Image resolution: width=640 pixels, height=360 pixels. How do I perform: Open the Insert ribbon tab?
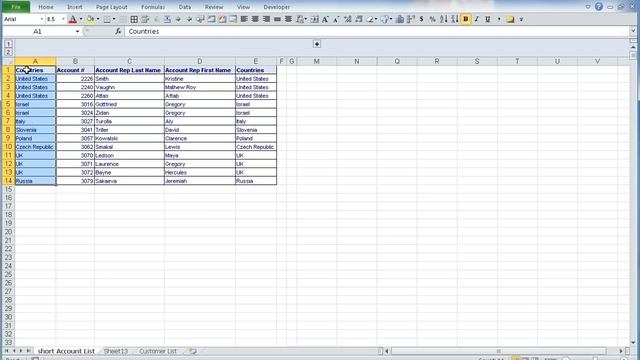point(74,7)
